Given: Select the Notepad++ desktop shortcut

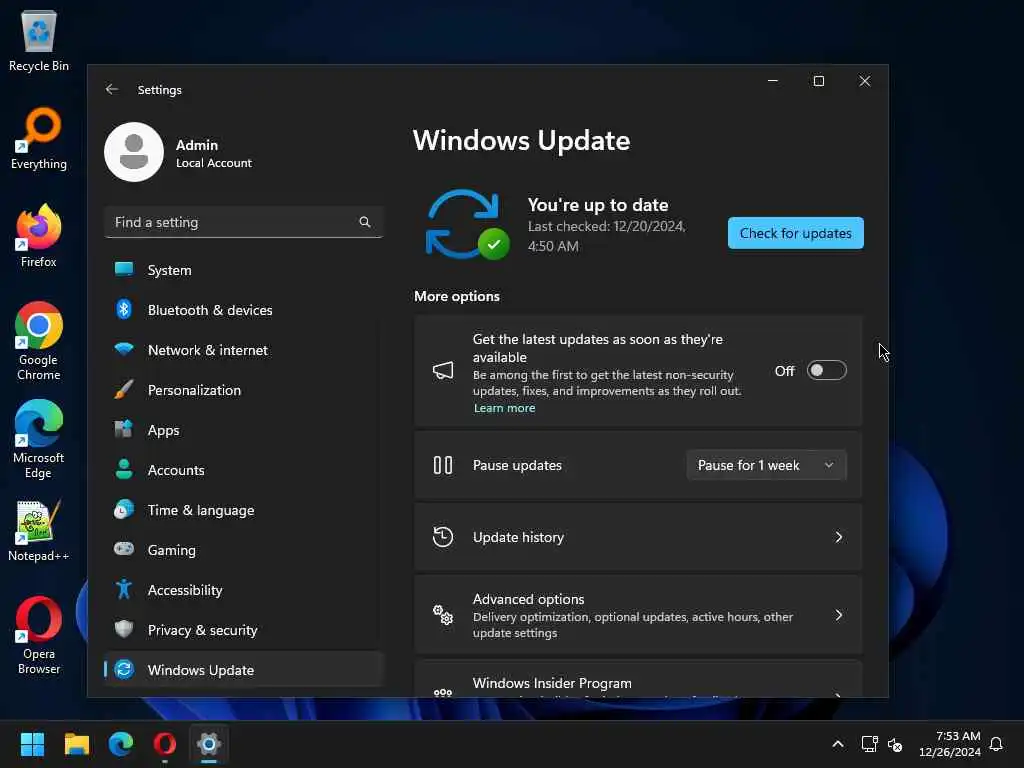Looking at the screenshot, I should [39, 530].
